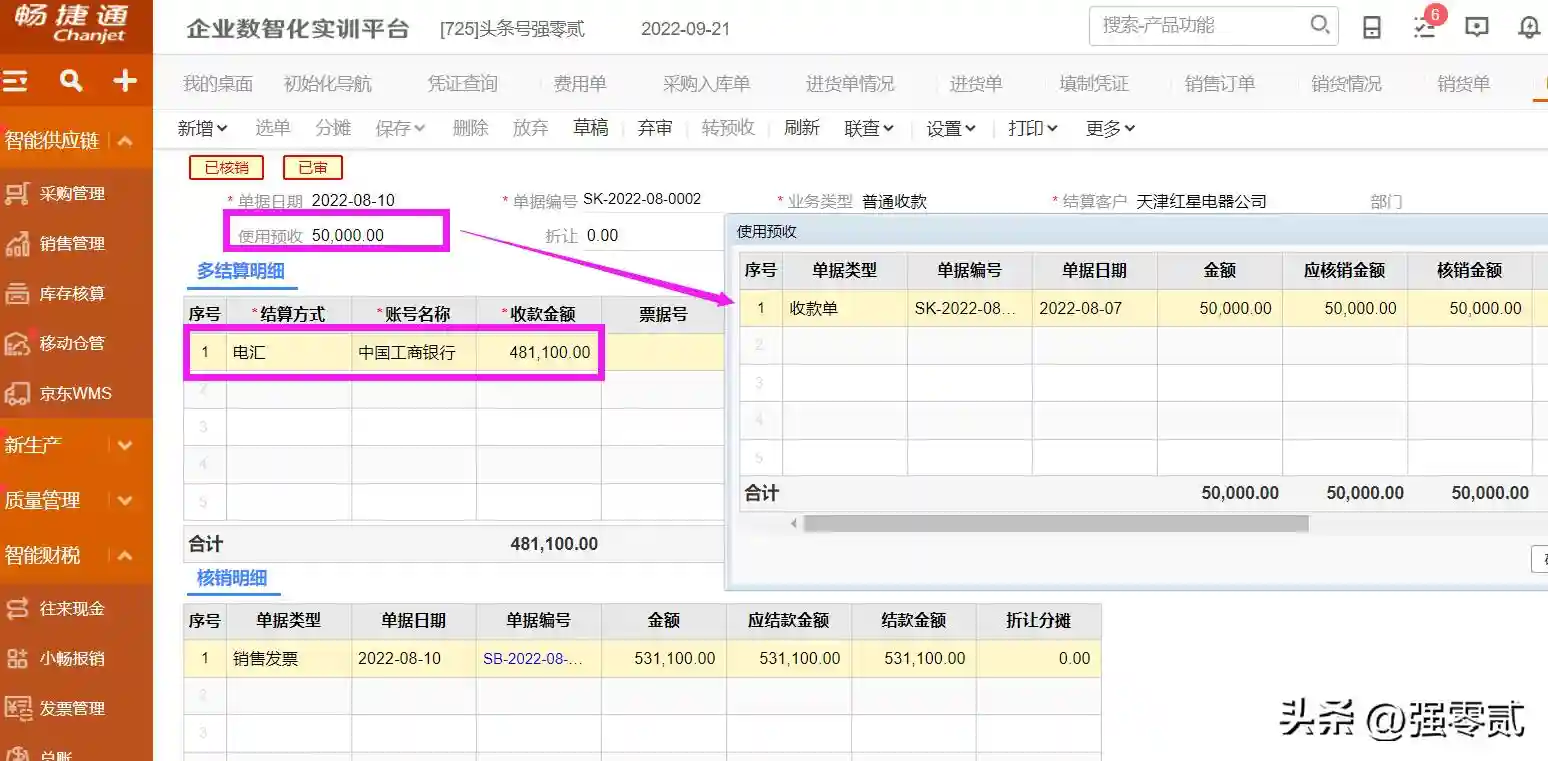Open task list icon with badge 6

(x=1425, y=28)
